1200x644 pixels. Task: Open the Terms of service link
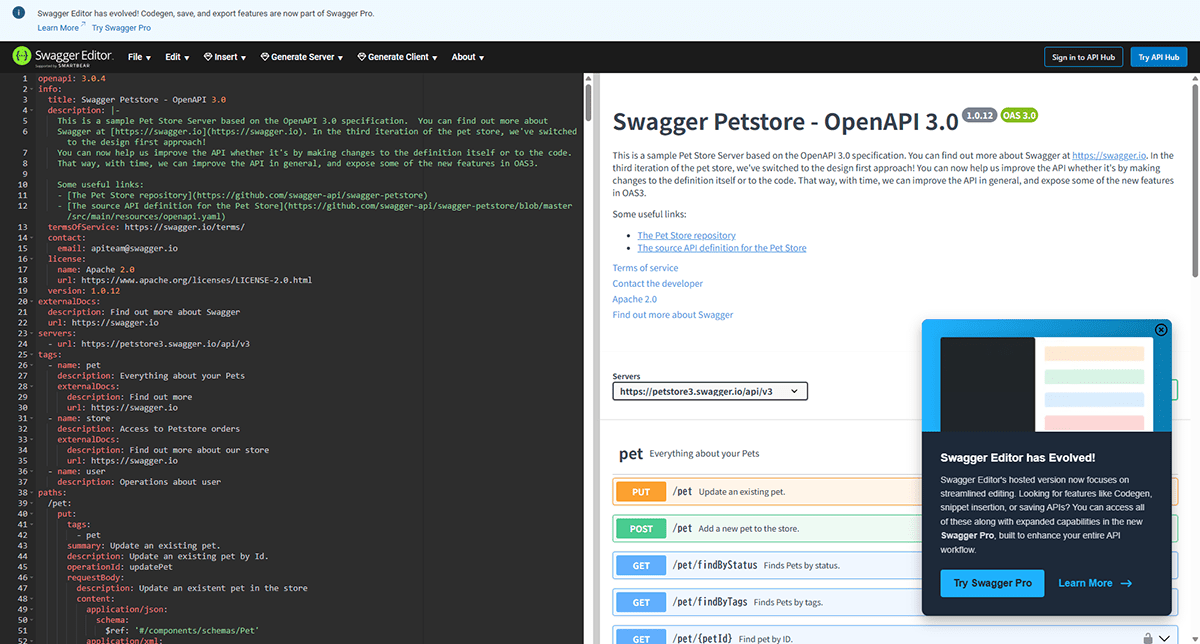tap(645, 267)
